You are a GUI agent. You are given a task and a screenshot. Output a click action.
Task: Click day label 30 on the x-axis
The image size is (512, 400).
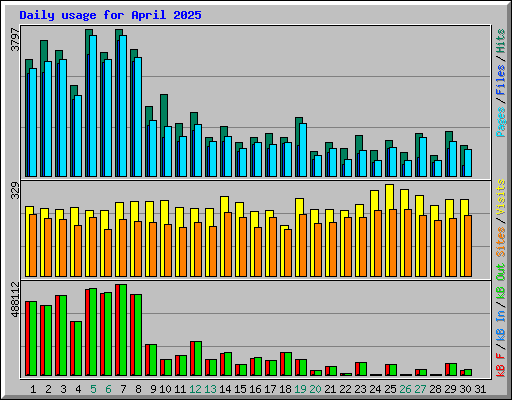tap(465, 389)
